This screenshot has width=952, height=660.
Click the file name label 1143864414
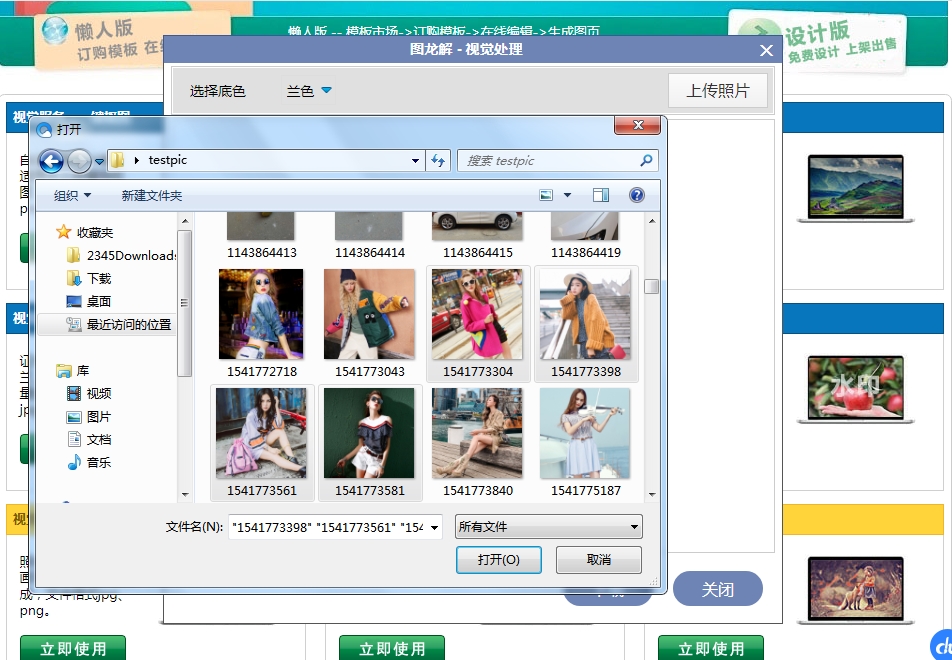(370, 253)
